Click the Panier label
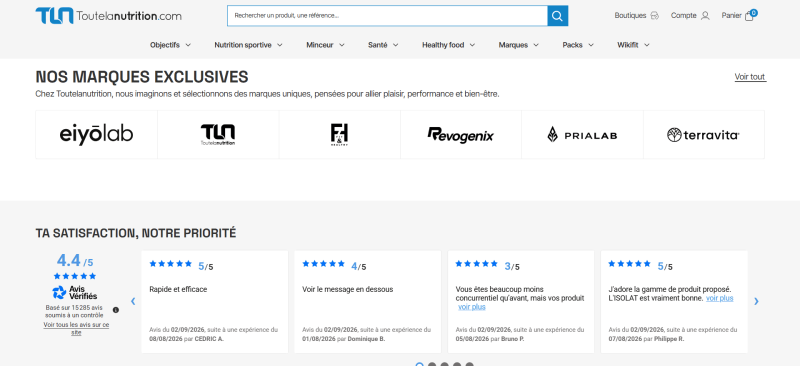Viewport: 800px width, 366px height. coord(731,16)
